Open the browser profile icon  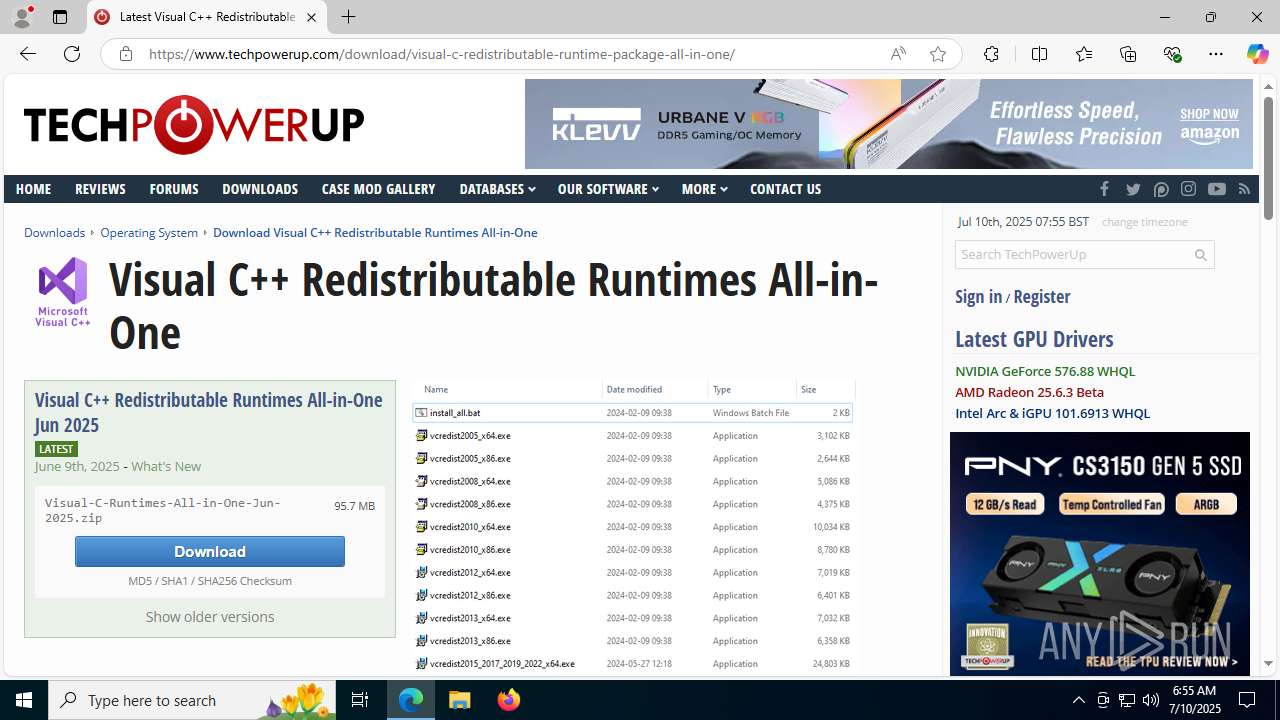22,17
